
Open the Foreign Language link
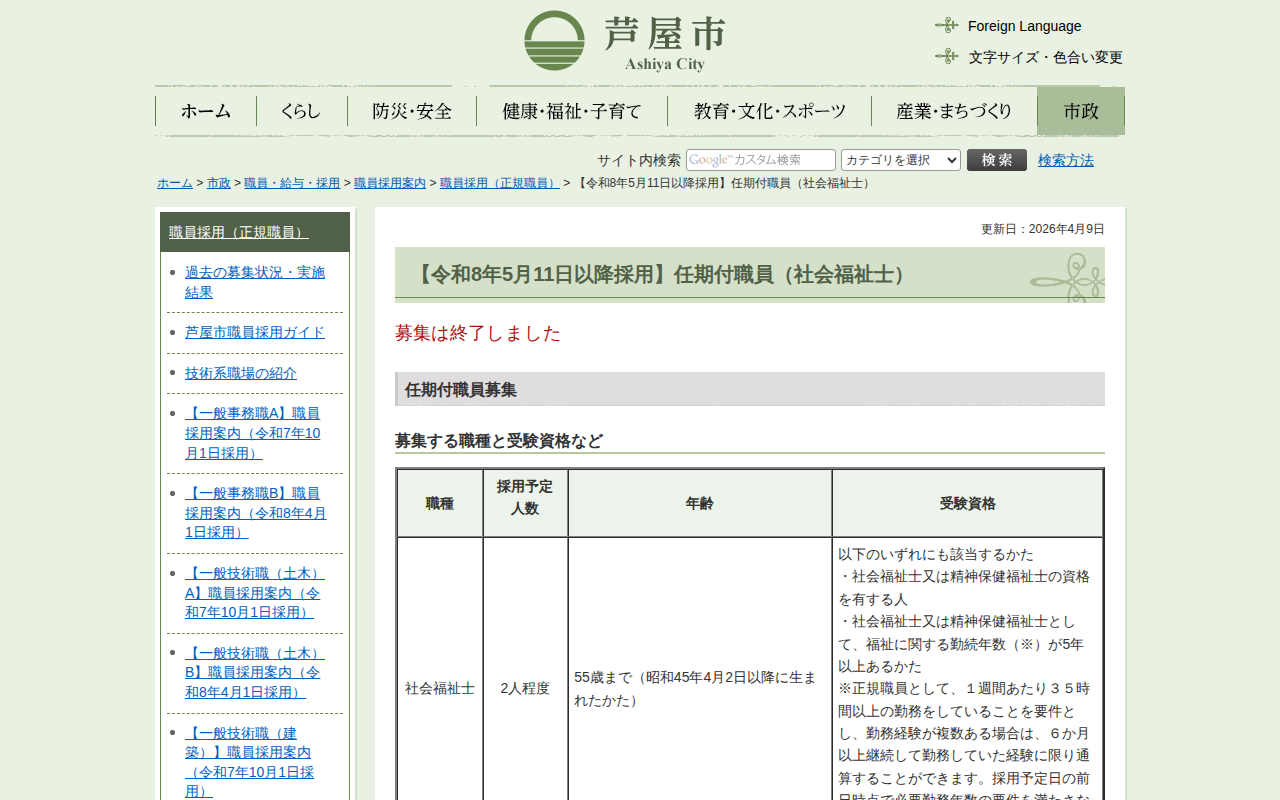pyautogui.click(x=1024, y=26)
